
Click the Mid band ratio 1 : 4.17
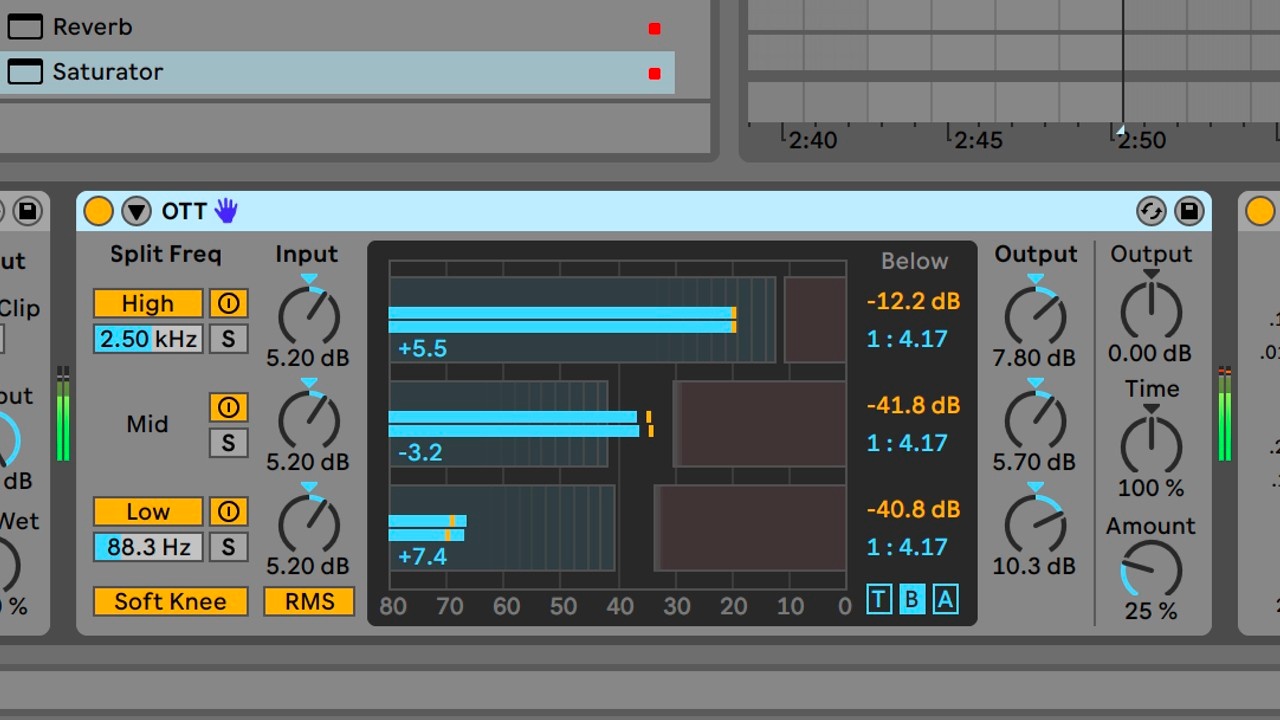click(907, 443)
